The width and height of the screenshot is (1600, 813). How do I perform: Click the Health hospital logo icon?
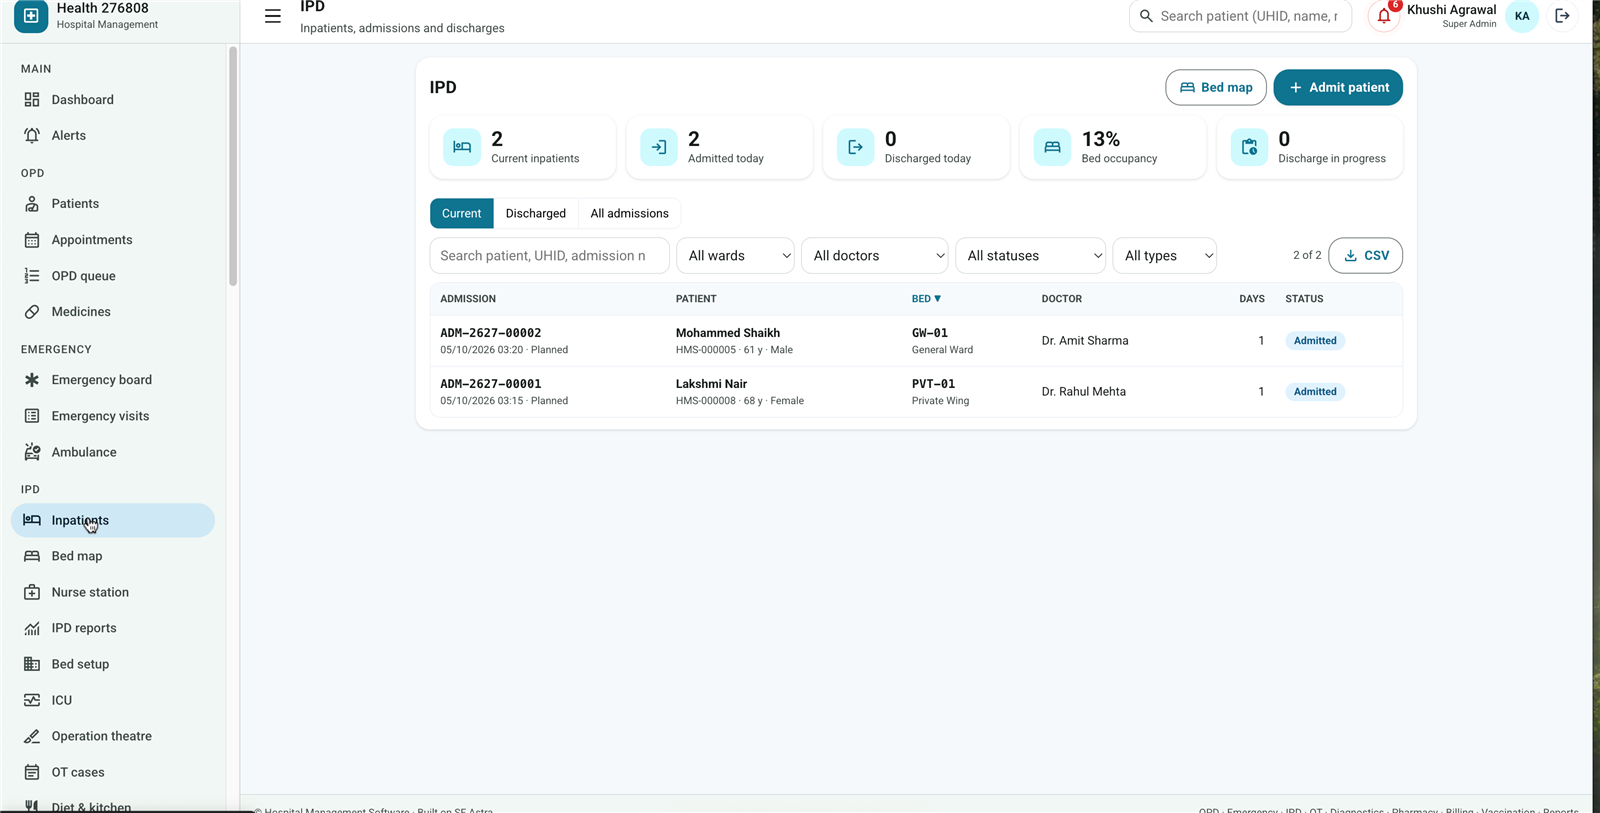tap(31, 16)
